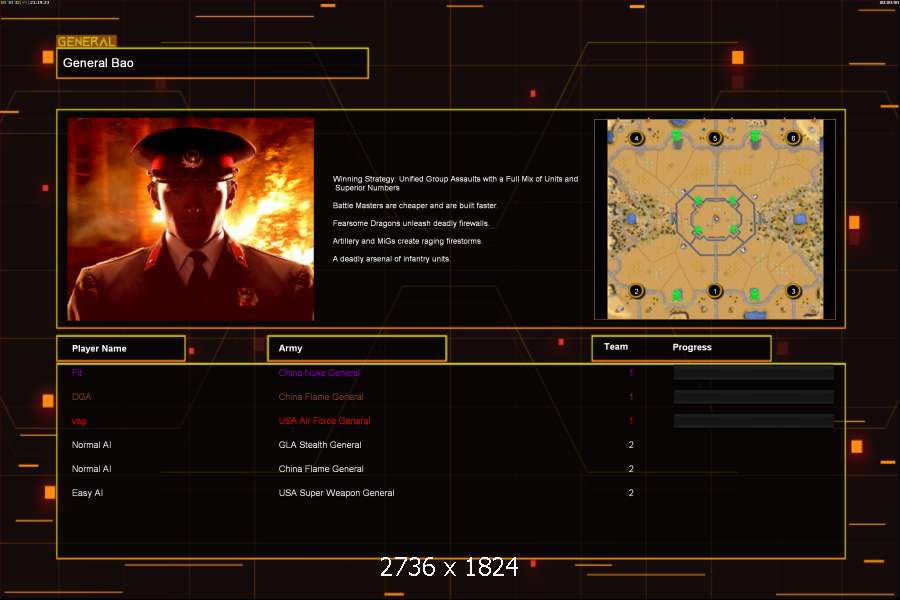The height and width of the screenshot is (600, 900).
Task: Click China Nuke General army text
Action: [319, 373]
